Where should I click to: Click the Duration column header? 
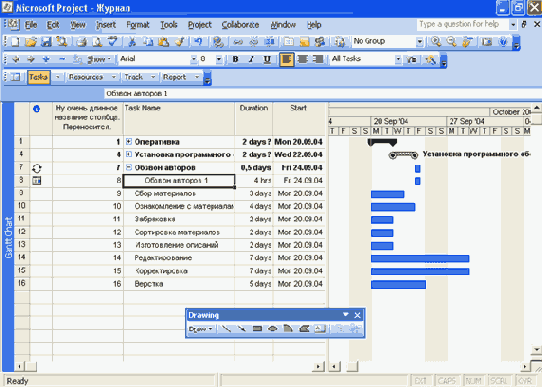254,119
